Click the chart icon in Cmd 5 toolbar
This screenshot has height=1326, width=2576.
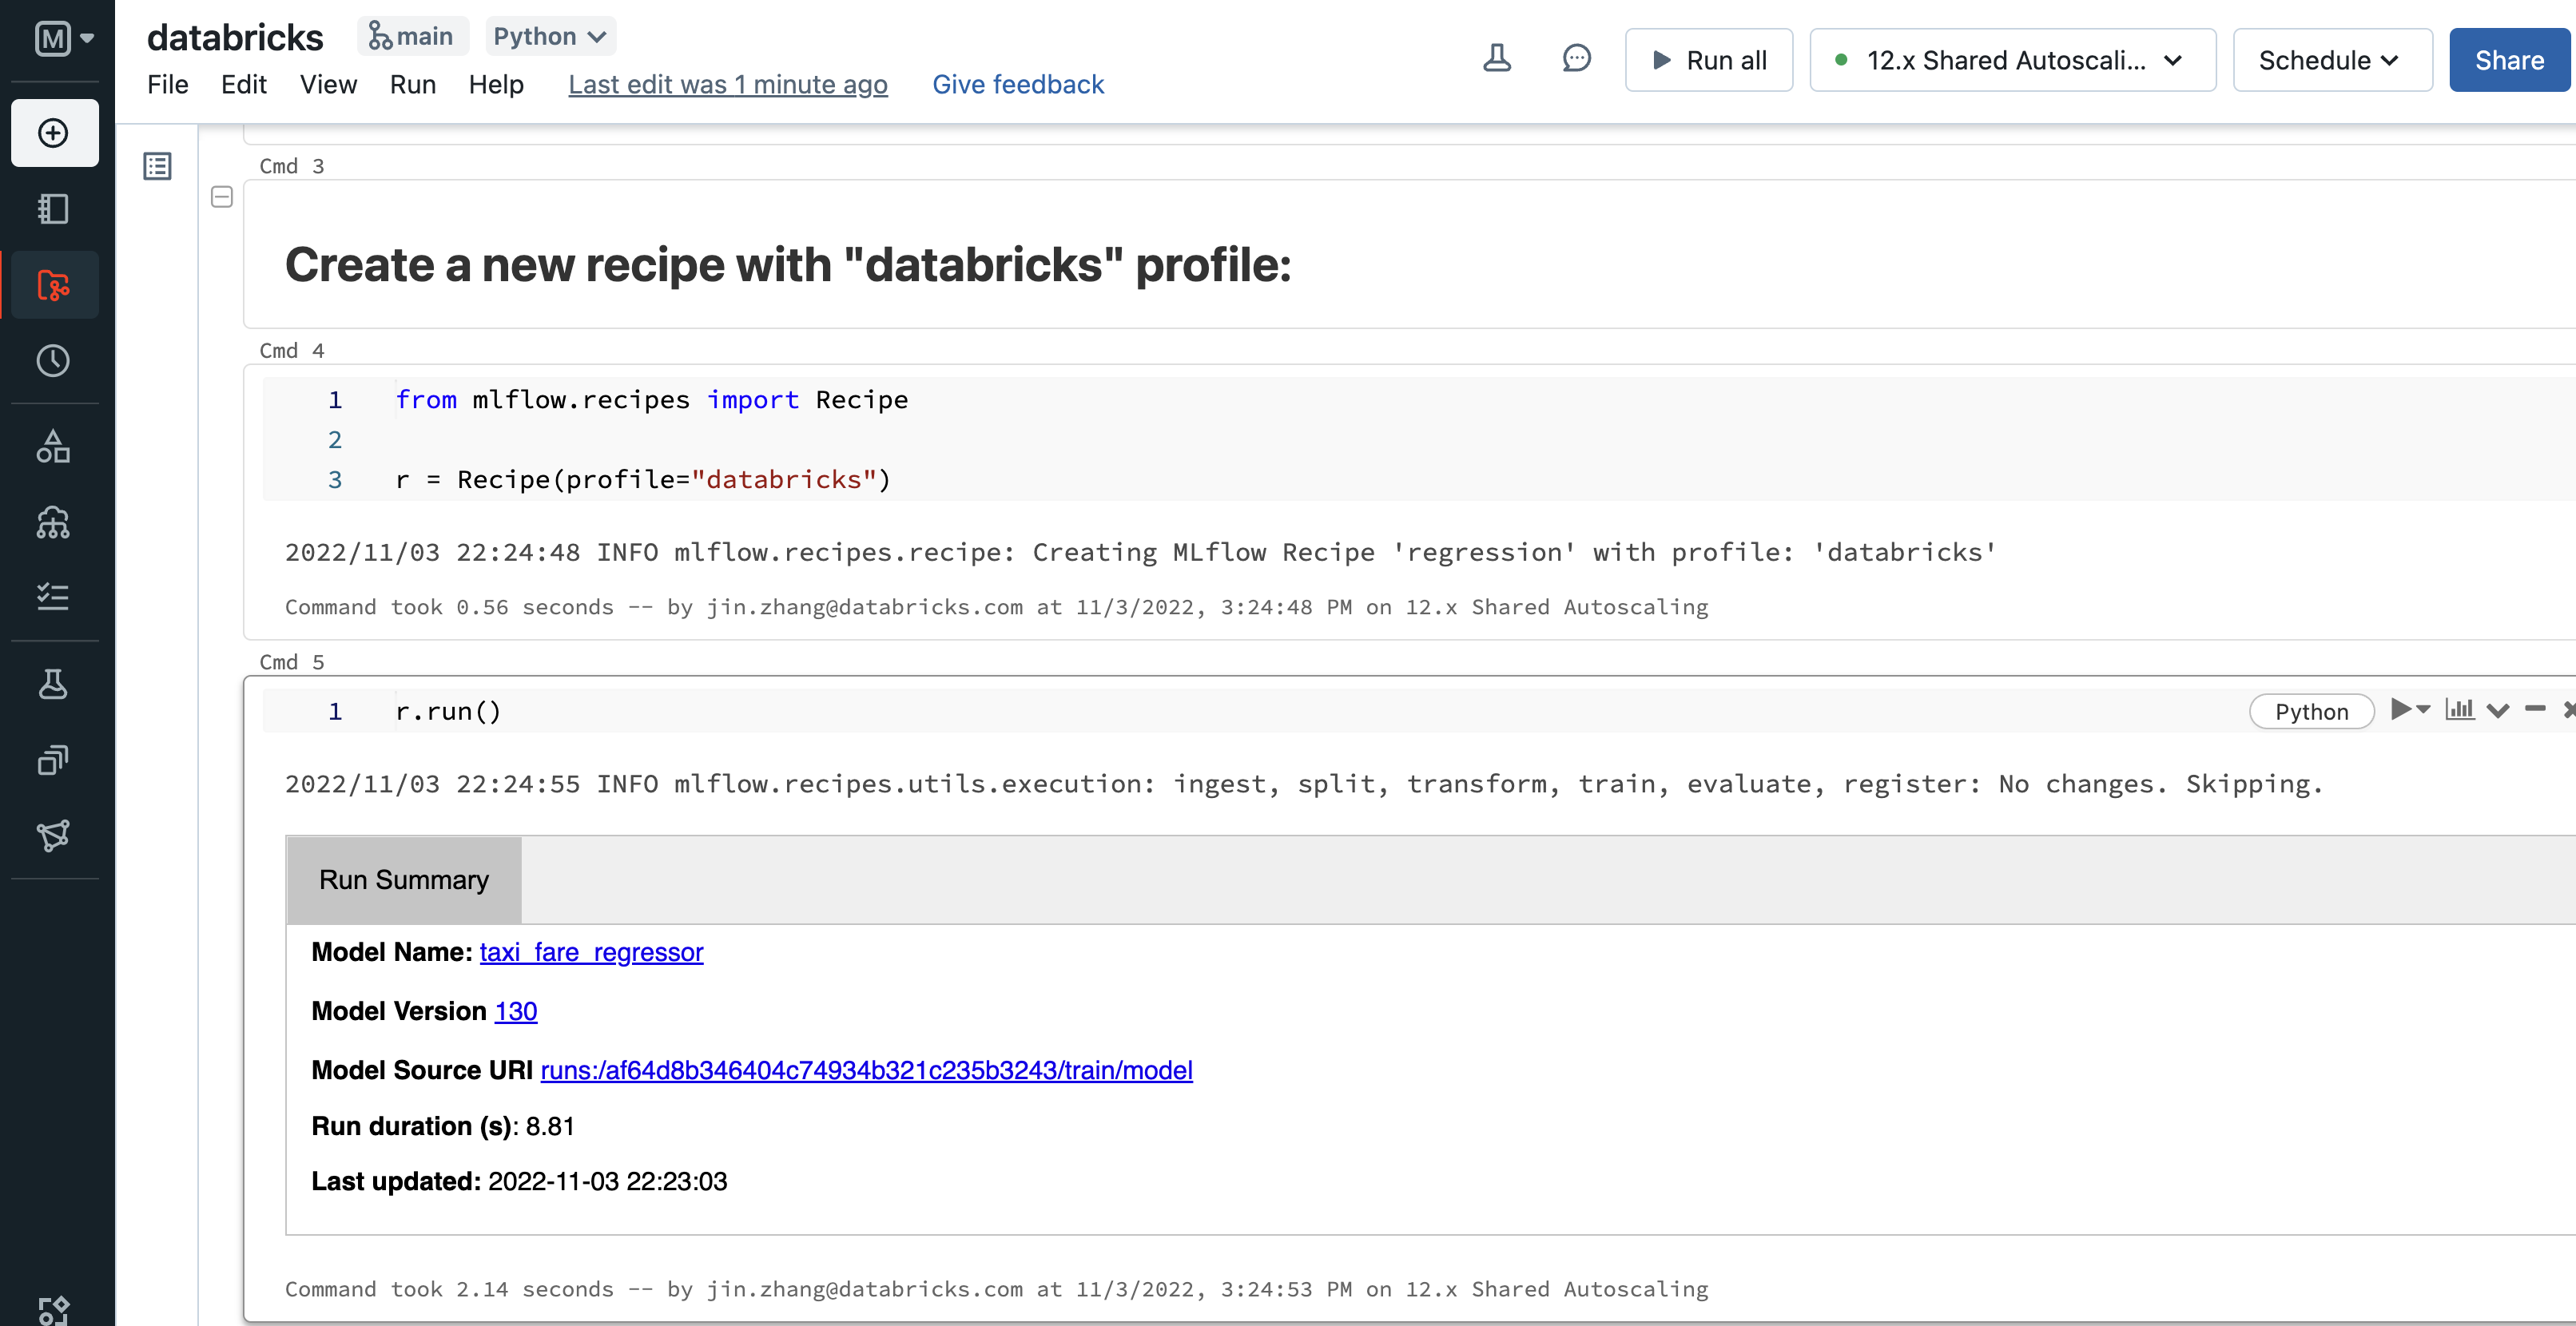pyautogui.click(x=2459, y=710)
